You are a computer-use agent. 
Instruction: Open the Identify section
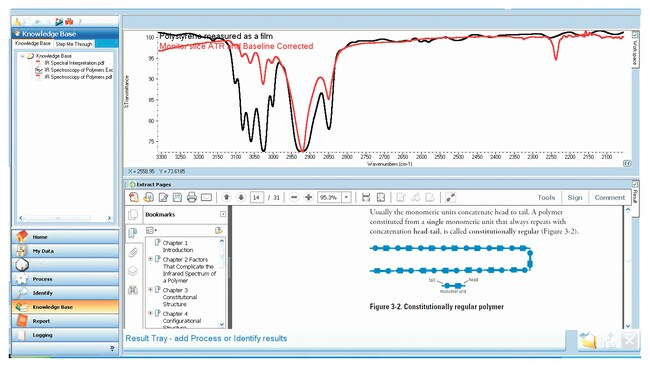[65, 293]
